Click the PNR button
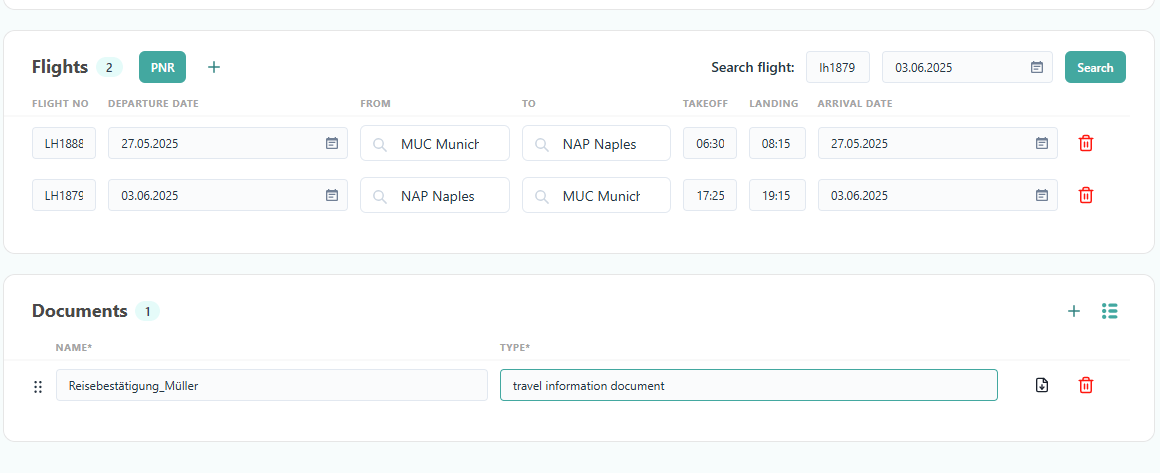Image resolution: width=1160 pixels, height=473 pixels. (162, 67)
